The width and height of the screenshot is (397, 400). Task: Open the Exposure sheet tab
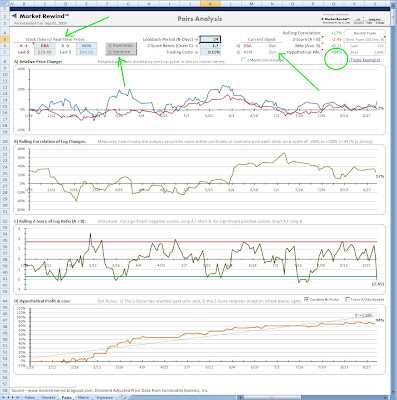[104, 397]
